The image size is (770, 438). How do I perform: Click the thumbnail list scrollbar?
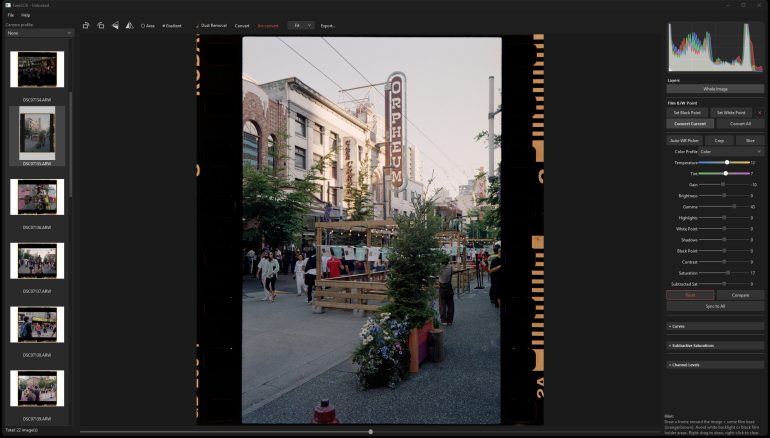click(71, 145)
